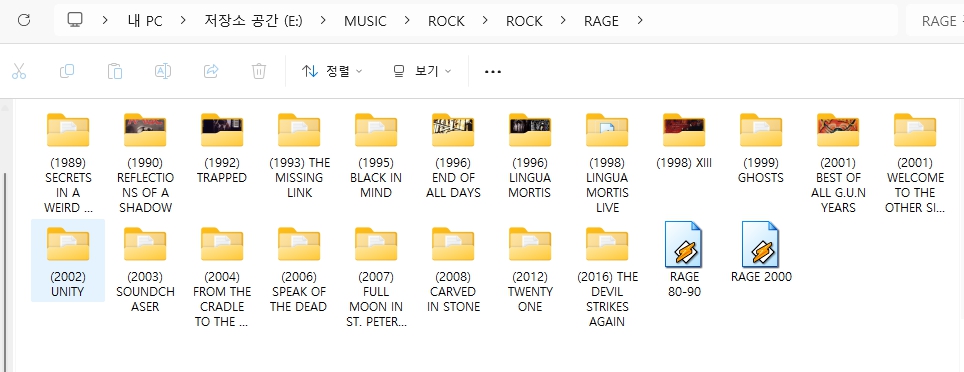Select the (2007) FULL MOON IN ST. PETER folder icon
Viewport: 964px width, 372px height.
pyautogui.click(x=376, y=244)
